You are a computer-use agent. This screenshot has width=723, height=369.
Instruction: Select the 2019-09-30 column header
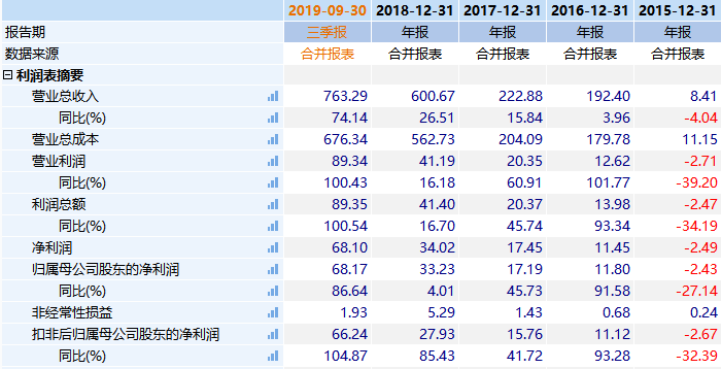point(327,11)
